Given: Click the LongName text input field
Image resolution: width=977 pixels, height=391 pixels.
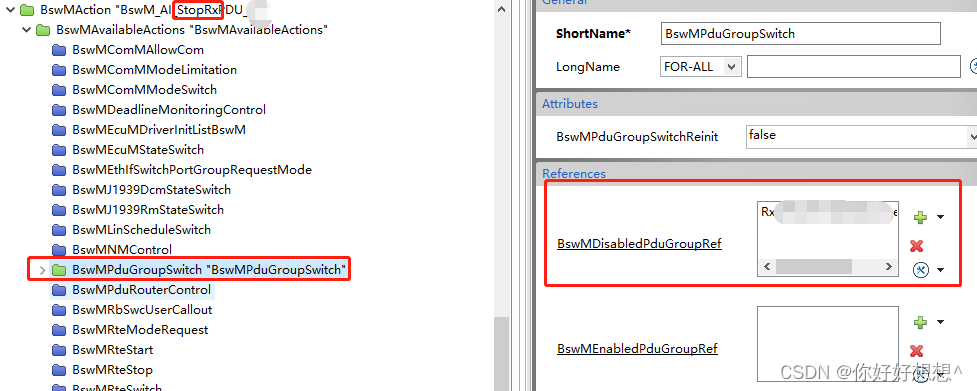Looking at the screenshot, I should point(854,67).
